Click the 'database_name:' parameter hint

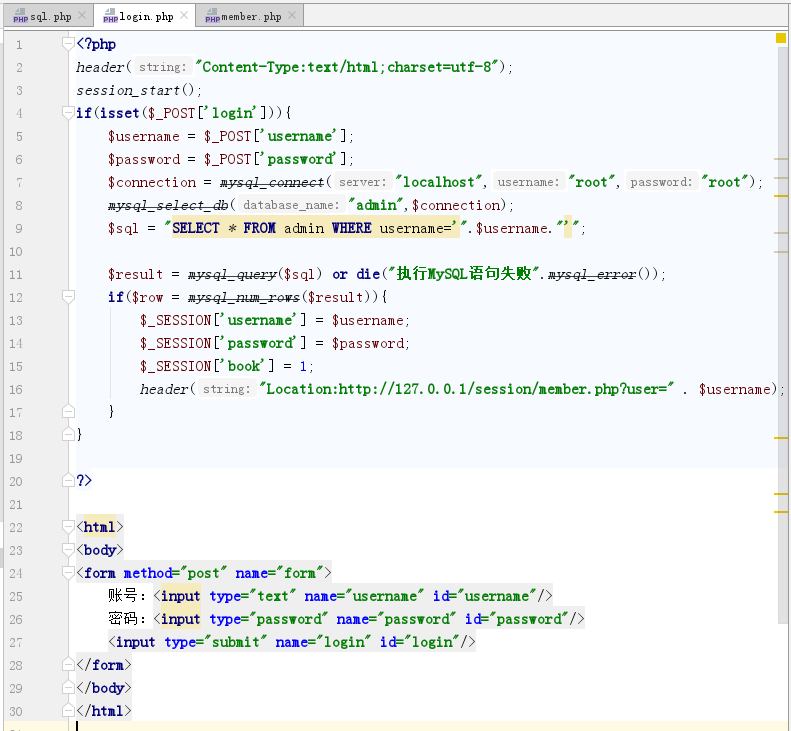tap(292, 205)
